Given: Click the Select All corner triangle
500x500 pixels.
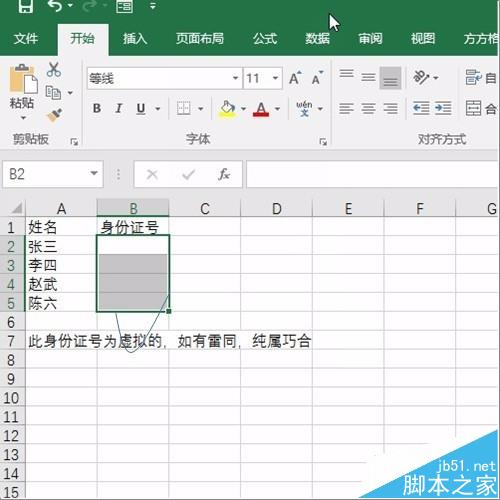Looking at the screenshot, I should (17, 208).
